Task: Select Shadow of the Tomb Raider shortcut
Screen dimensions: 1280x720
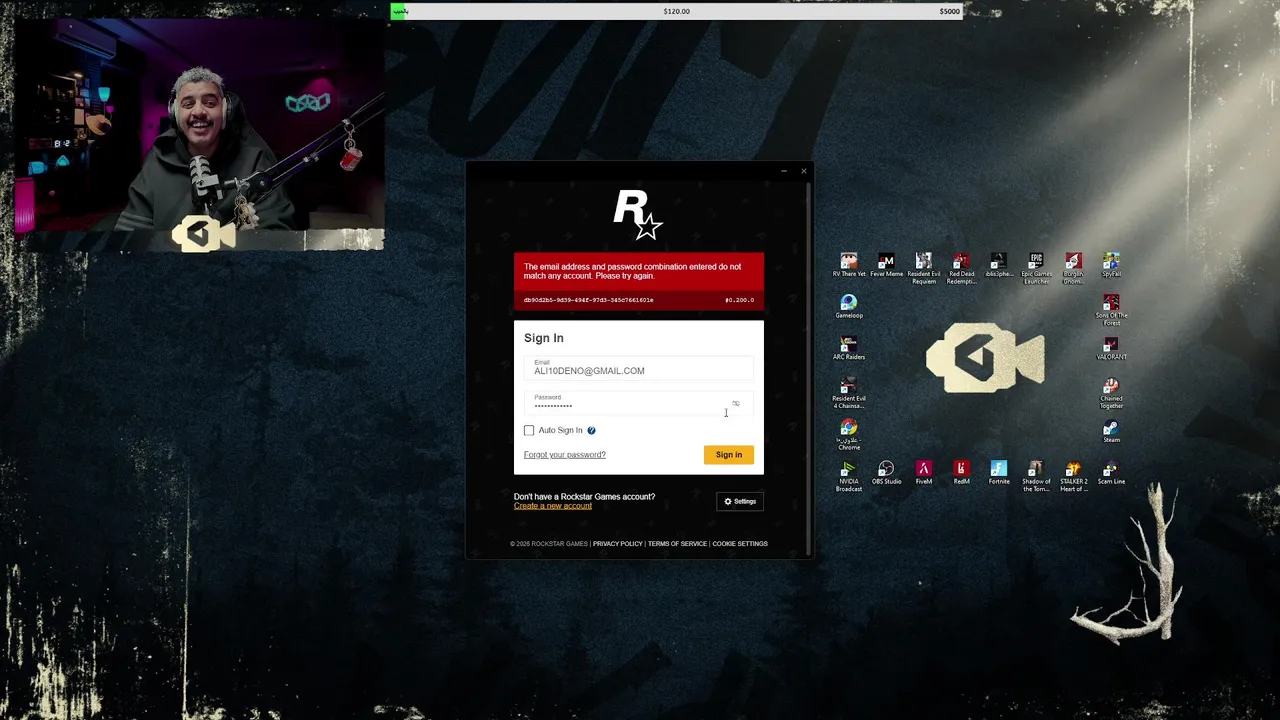Action: (1036, 476)
